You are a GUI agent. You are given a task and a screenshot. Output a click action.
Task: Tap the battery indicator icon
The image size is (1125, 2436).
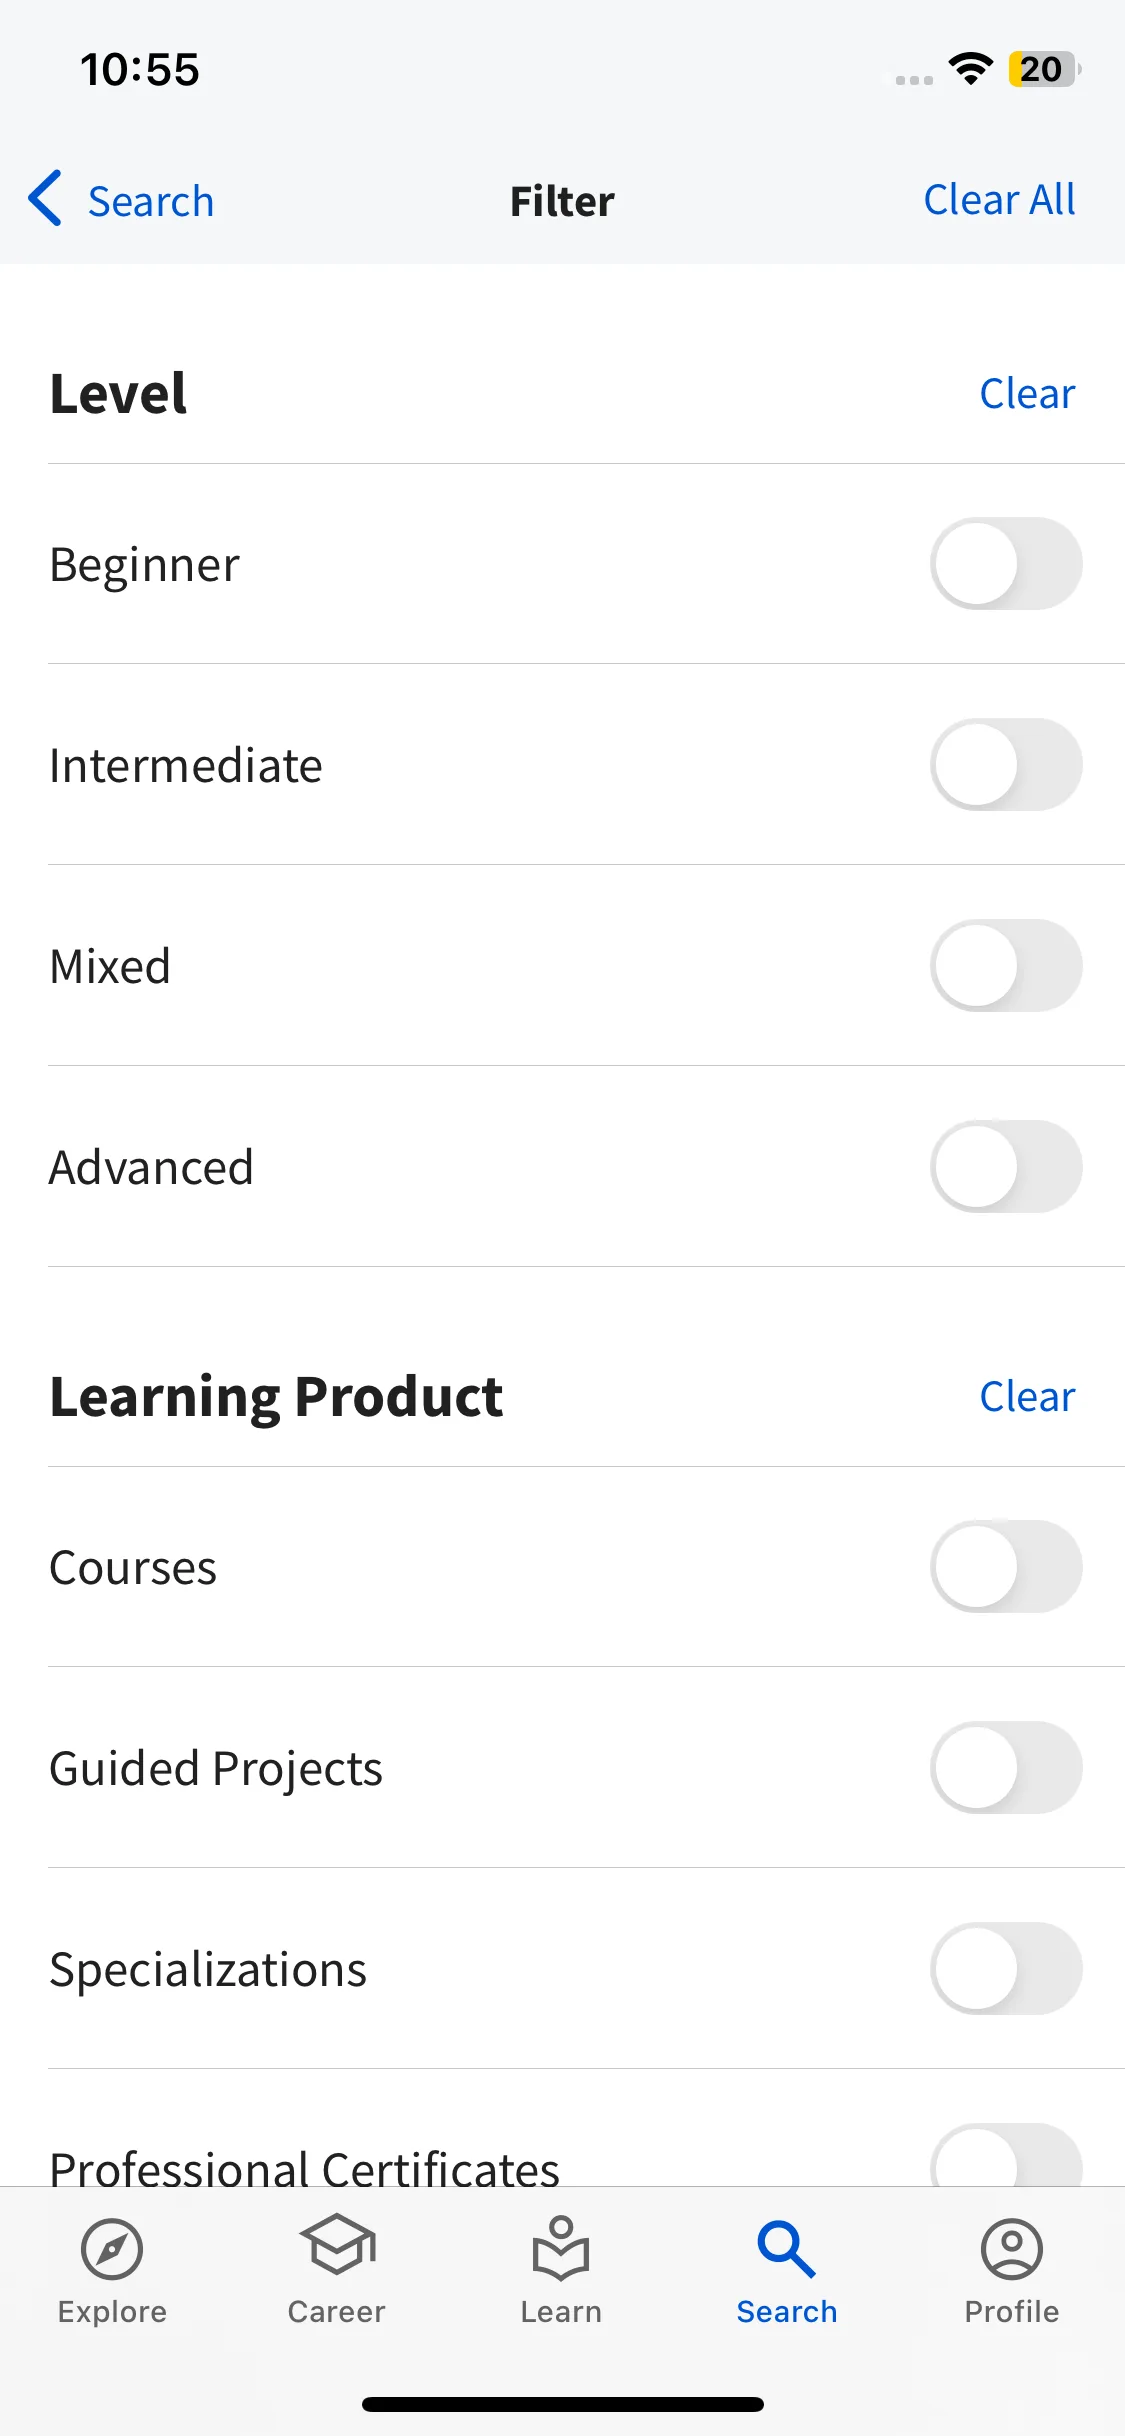click(x=1045, y=69)
